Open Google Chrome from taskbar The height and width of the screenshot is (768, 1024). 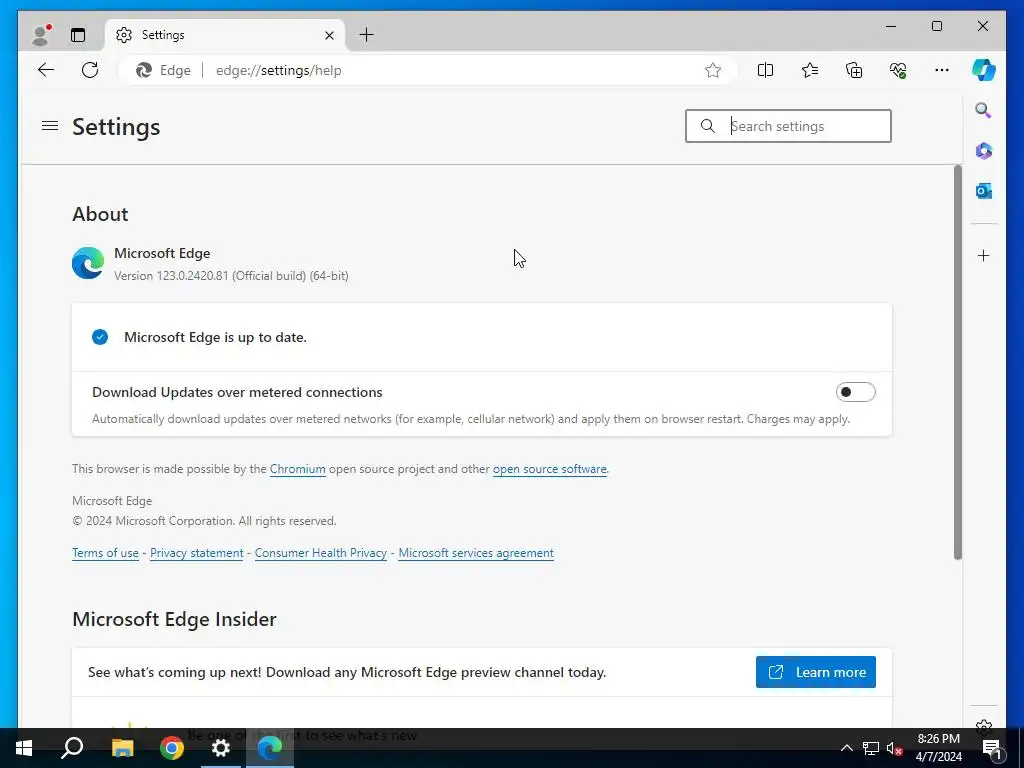(172, 748)
